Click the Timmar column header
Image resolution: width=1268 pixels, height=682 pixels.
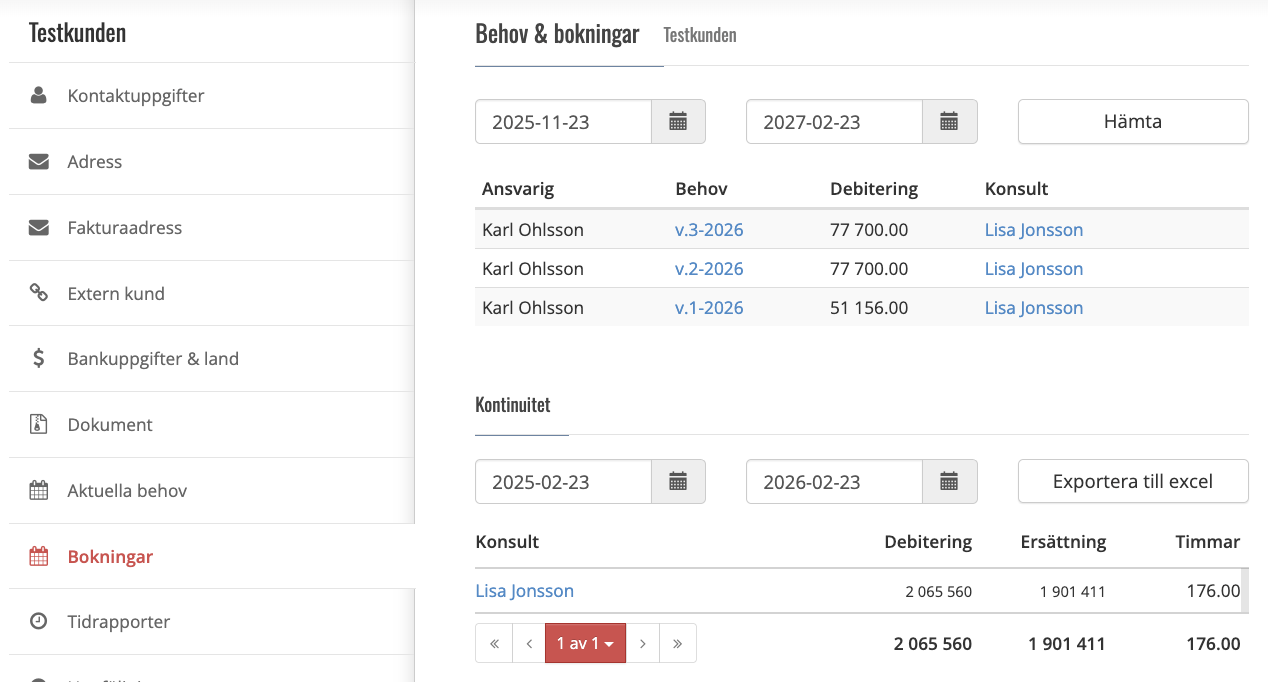pos(1208,542)
